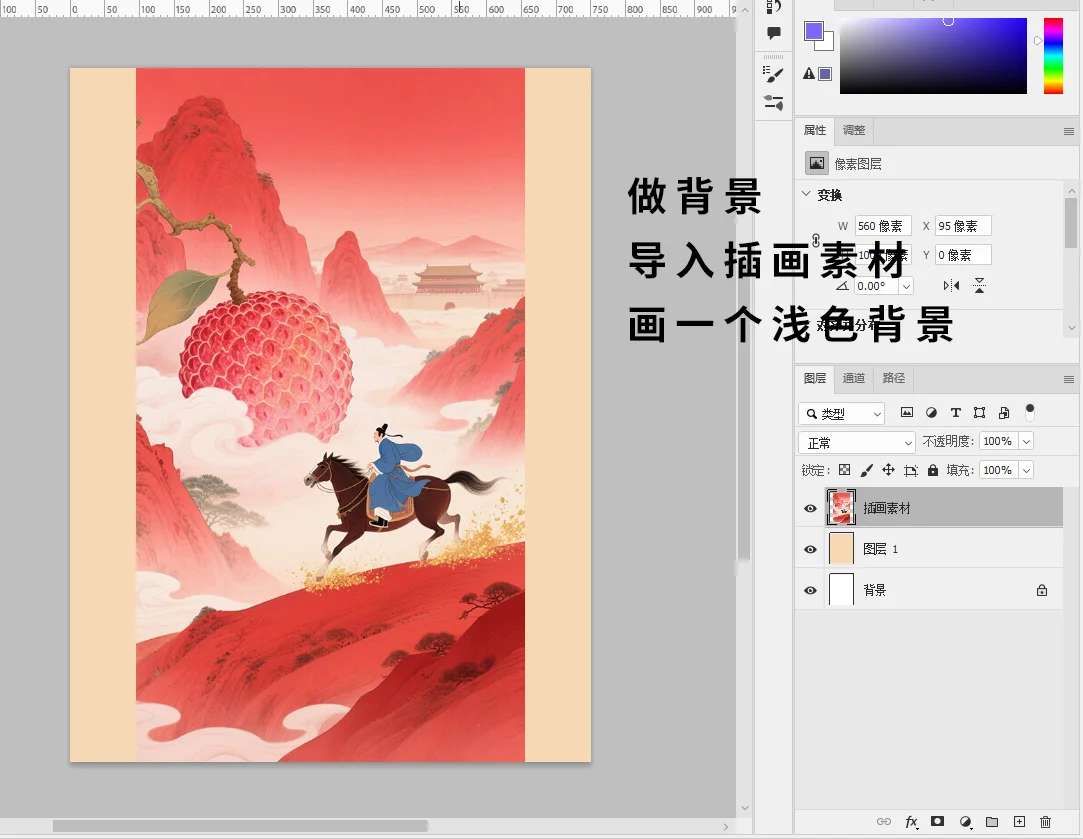Image resolution: width=1083 pixels, height=839 pixels.
Task: Click the 背景 layer lock icon
Action: pyautogui.click(x=1042, y=590)
